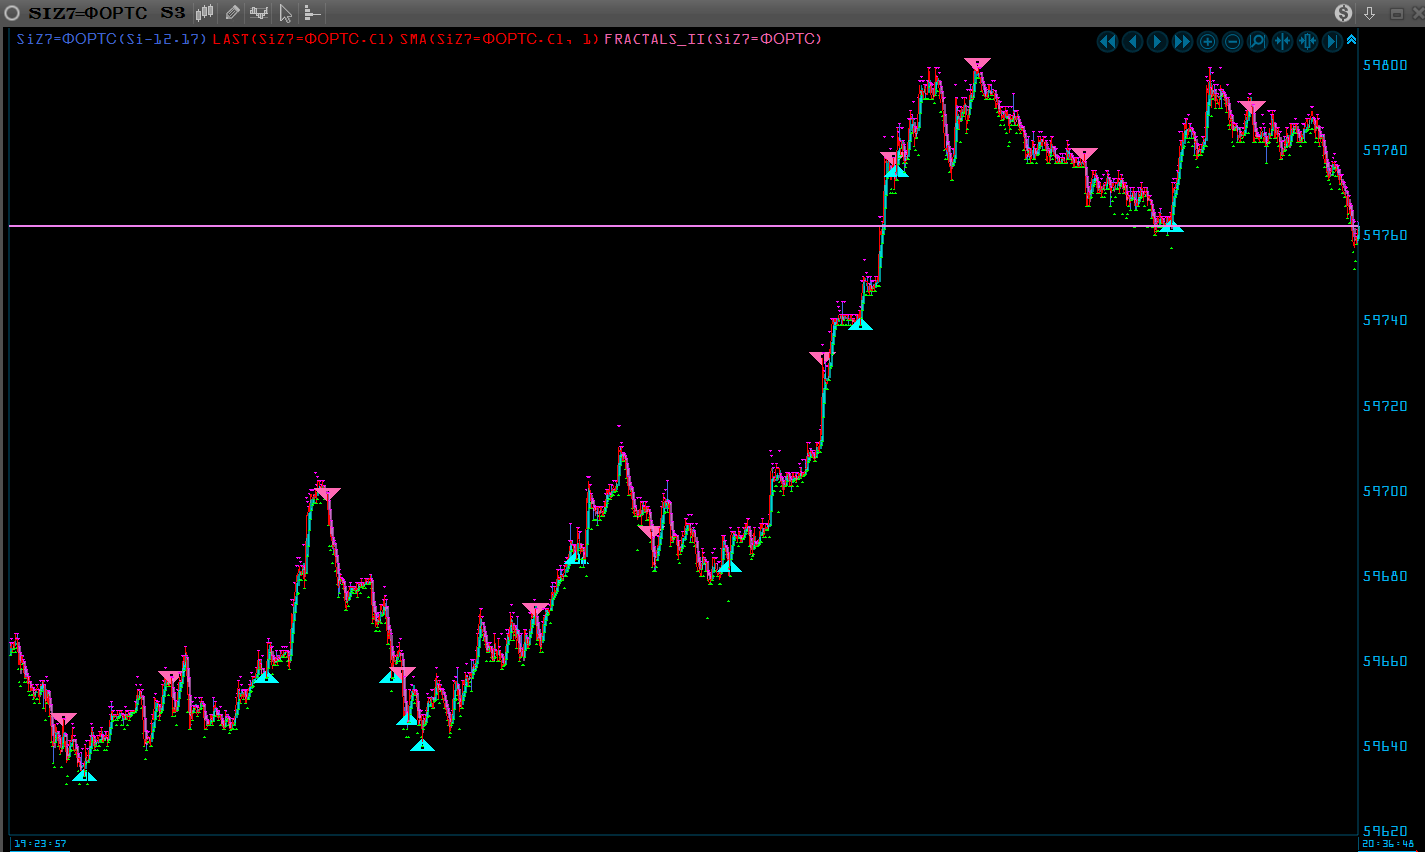Open the indicators chart icon
The height and width of the screenshot is (852, 1425).
click(259, 13)
